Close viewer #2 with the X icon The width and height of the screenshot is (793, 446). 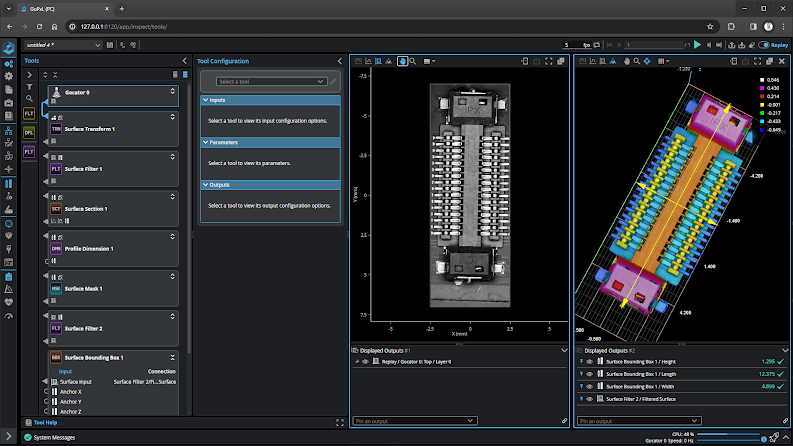782,61
